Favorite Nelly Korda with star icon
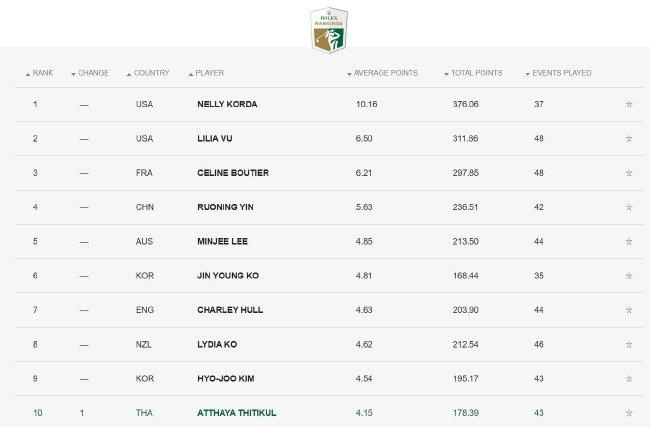650x427 pixels. click(x=629, y=104)
